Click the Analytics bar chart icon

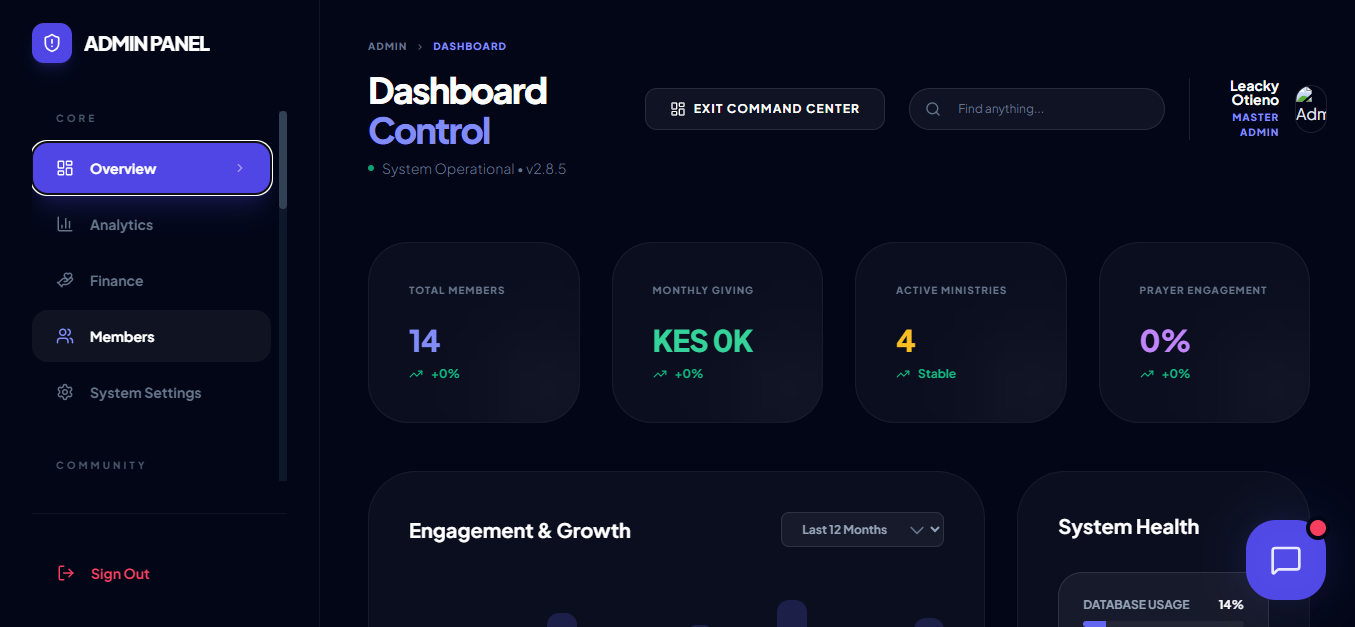[65, 225]
